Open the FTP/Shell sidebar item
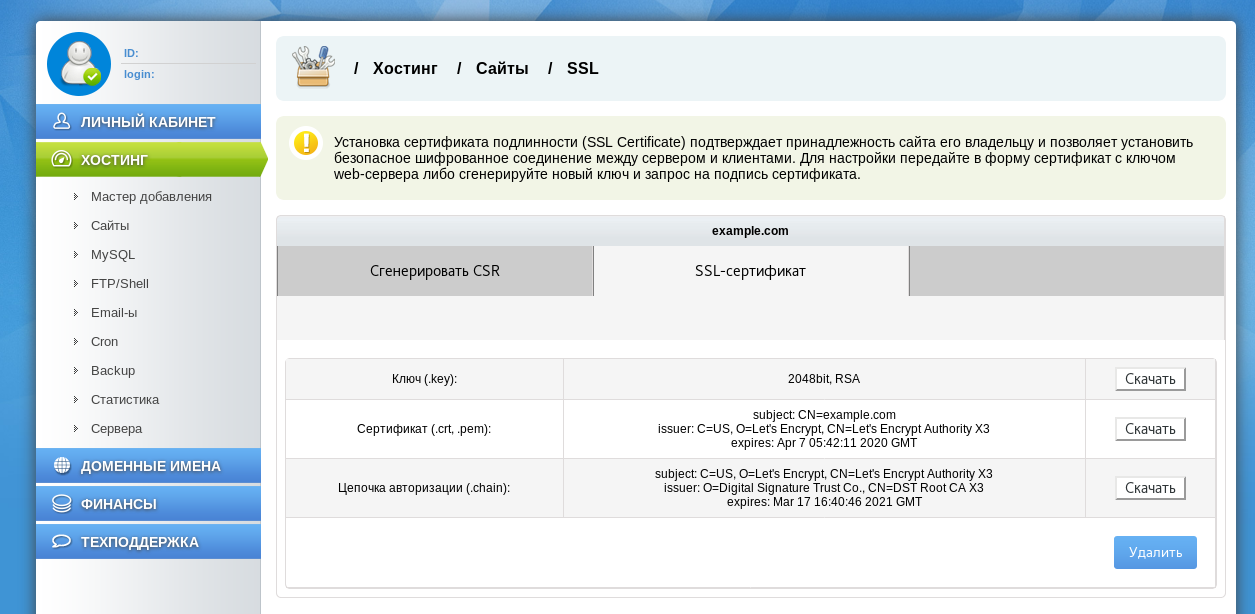The height and width of the screenshot is (614, 1255). [x=120, y=284]
